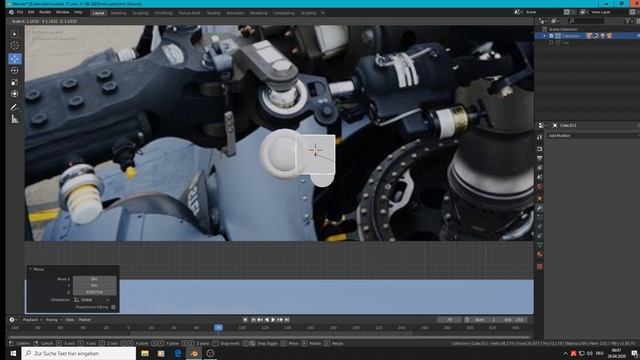This screenshot has height=360, width=640.
Task: Open the timeline View menu
Action: pos(70,320)
